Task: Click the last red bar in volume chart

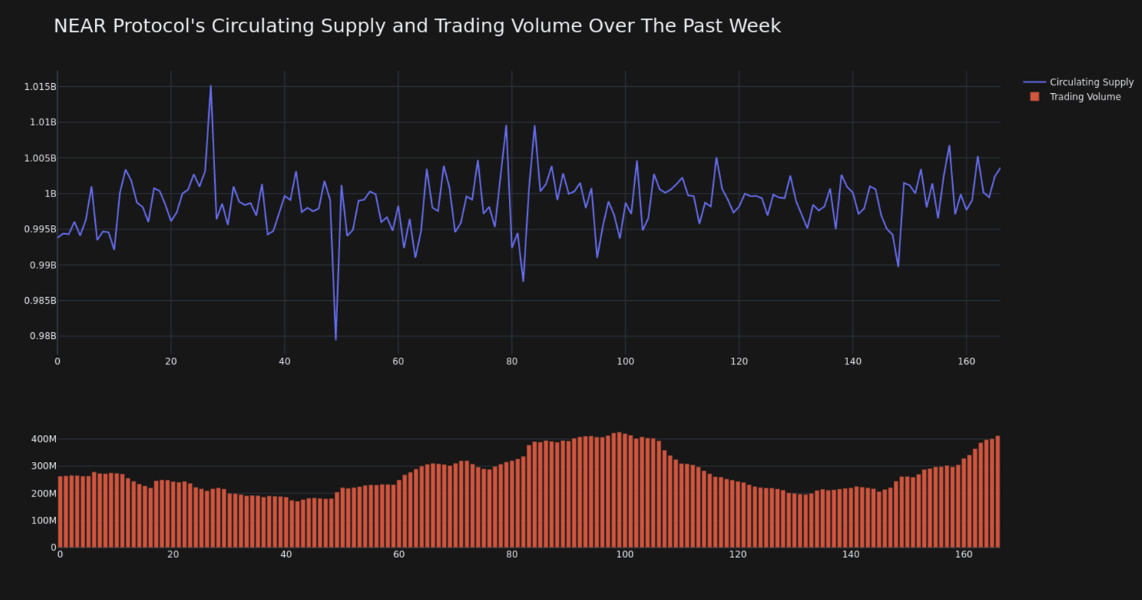Action: pos(998,492)
